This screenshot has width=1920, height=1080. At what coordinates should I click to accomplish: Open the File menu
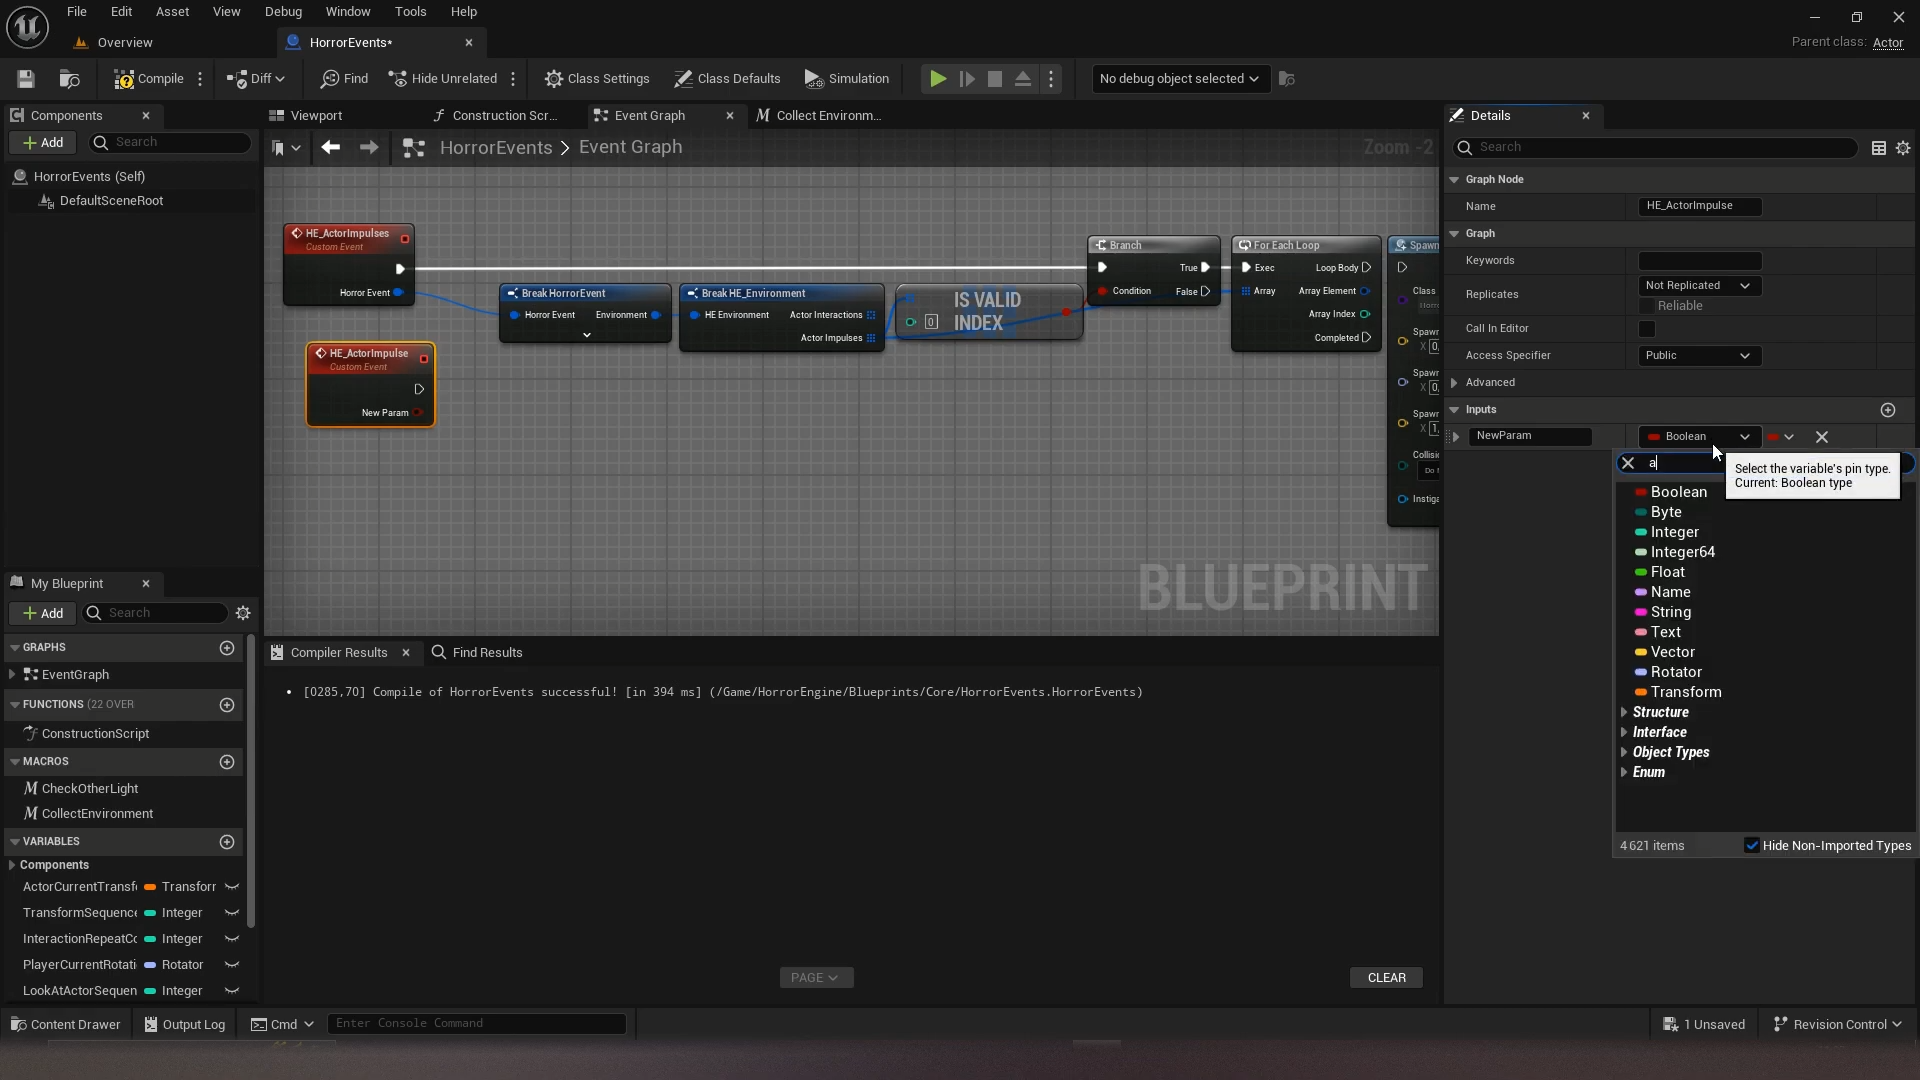coord(76,12)
